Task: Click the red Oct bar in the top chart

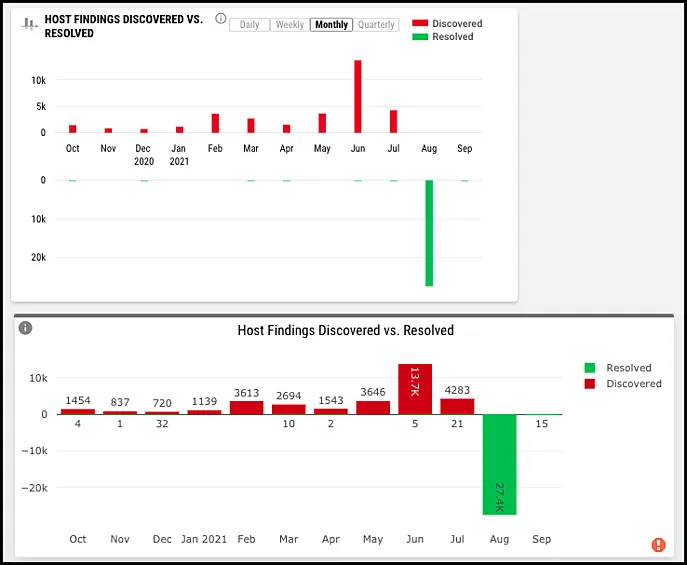Action: pyautogui.click(x=72, y=129)
